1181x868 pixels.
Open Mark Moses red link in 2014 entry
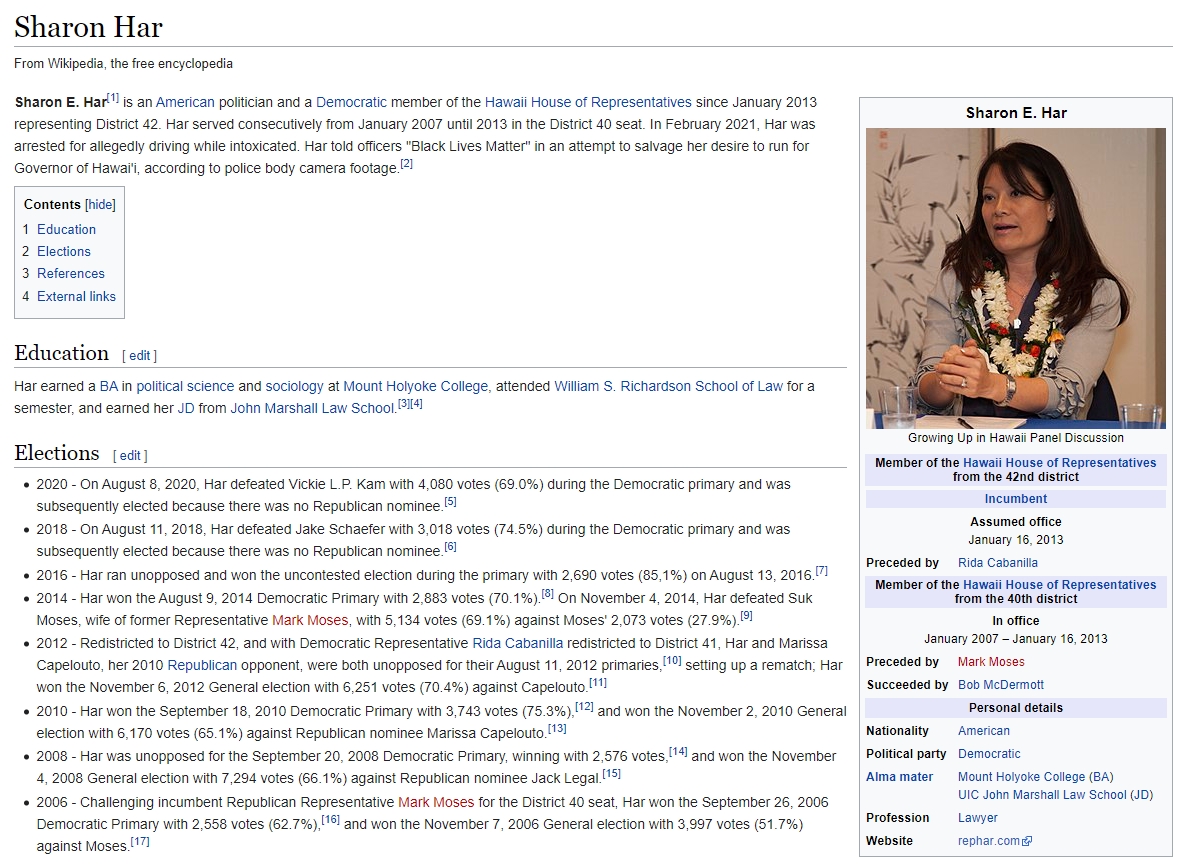310,620
